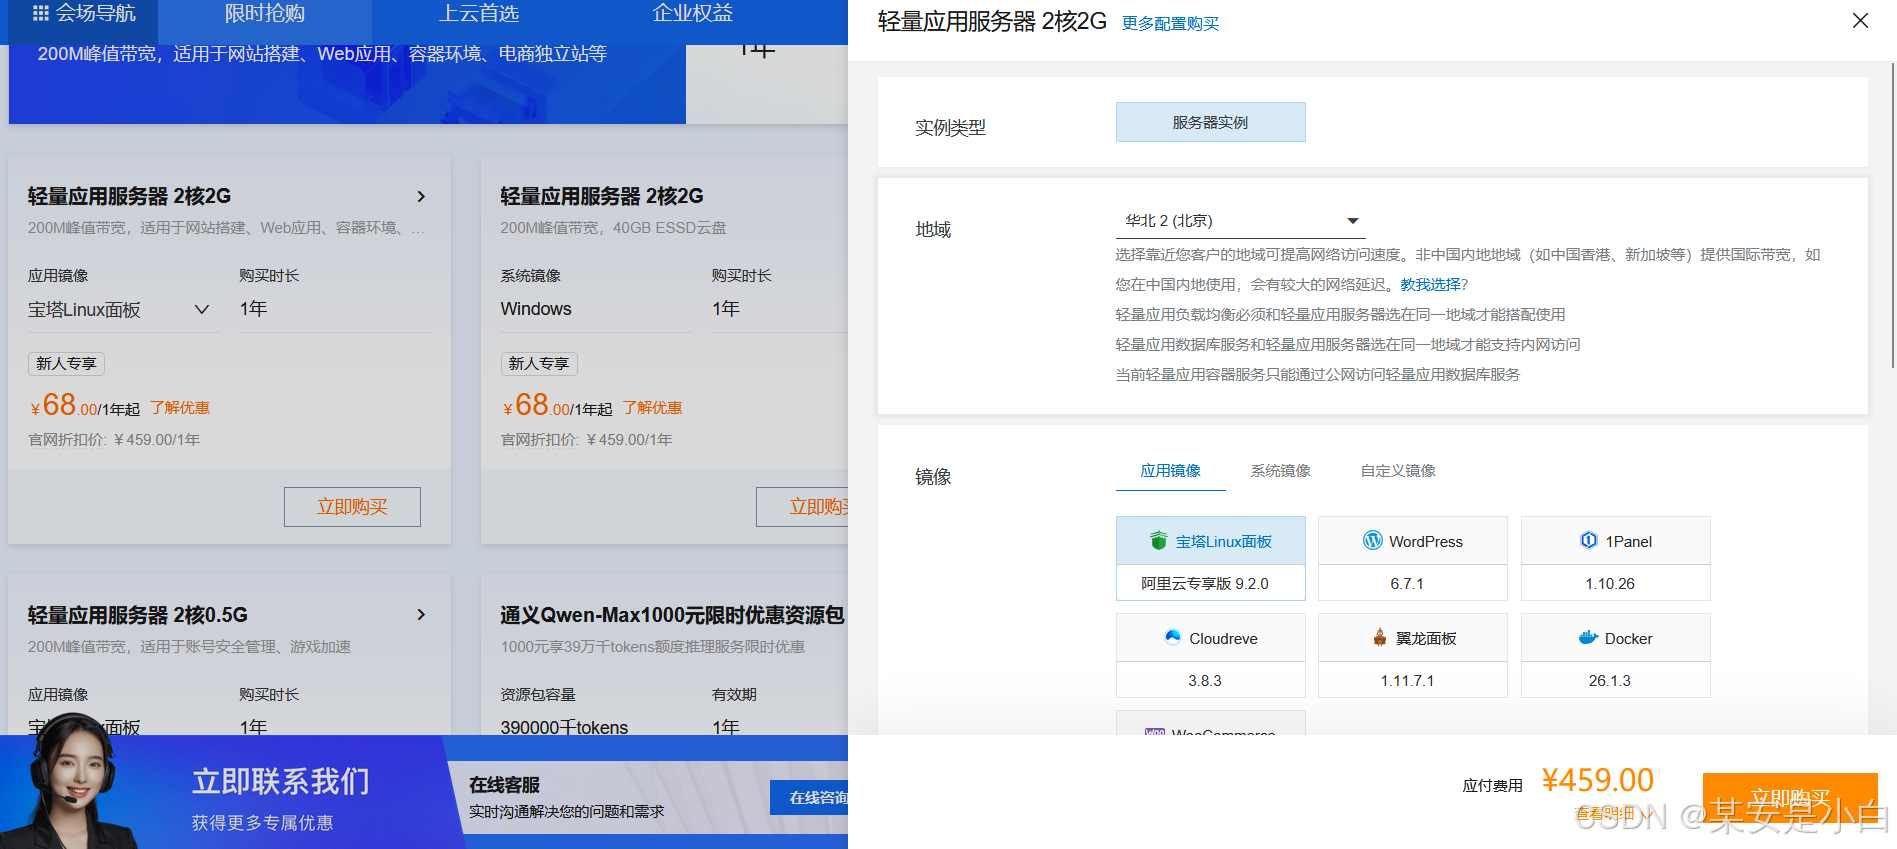Click 了解优惠 on the 宝塔Linux面板 card

pos(180,408)
